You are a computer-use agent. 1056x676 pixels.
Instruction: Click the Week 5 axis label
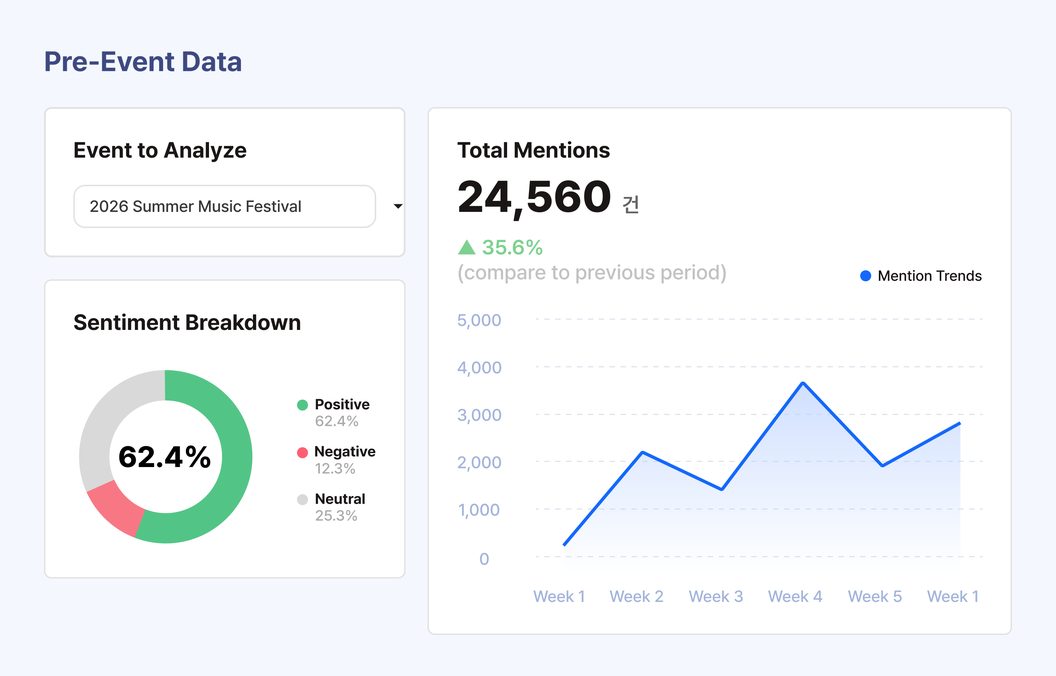(875, 597)
